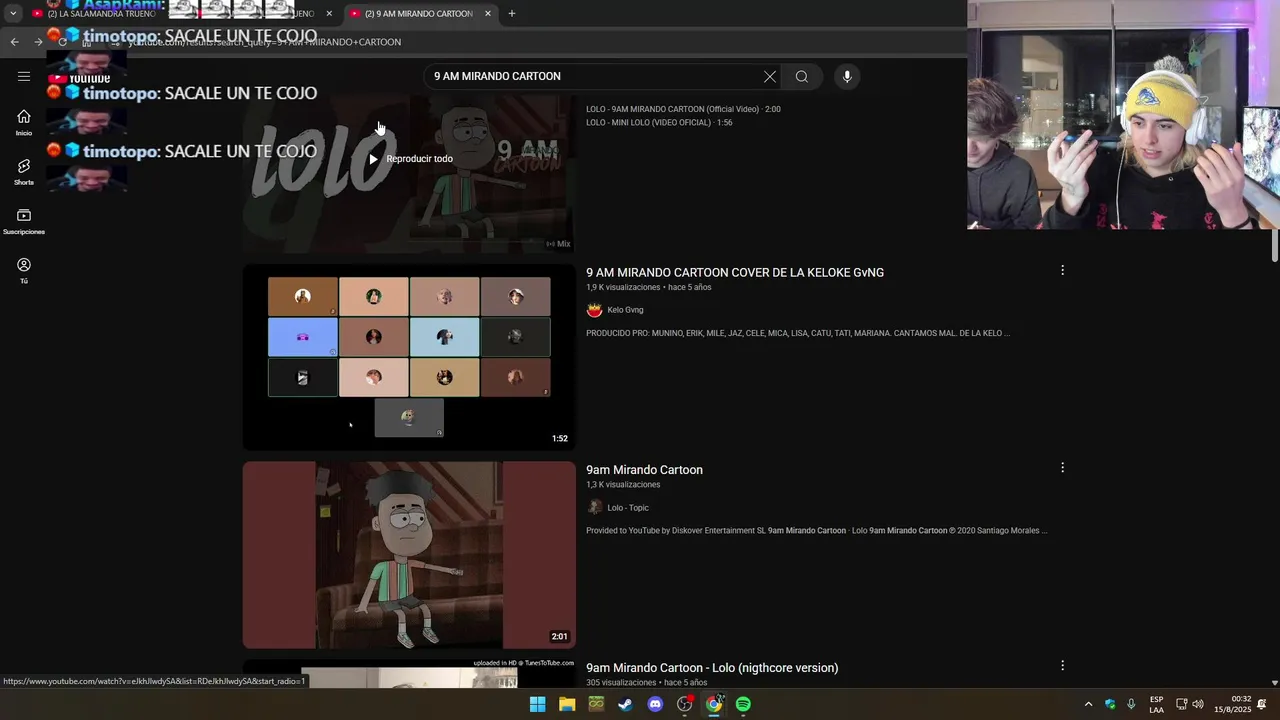Screen dimensions: 1280x720
Task: Click the Lolo - Topic channel avatar
Action: tap(594, 507)
